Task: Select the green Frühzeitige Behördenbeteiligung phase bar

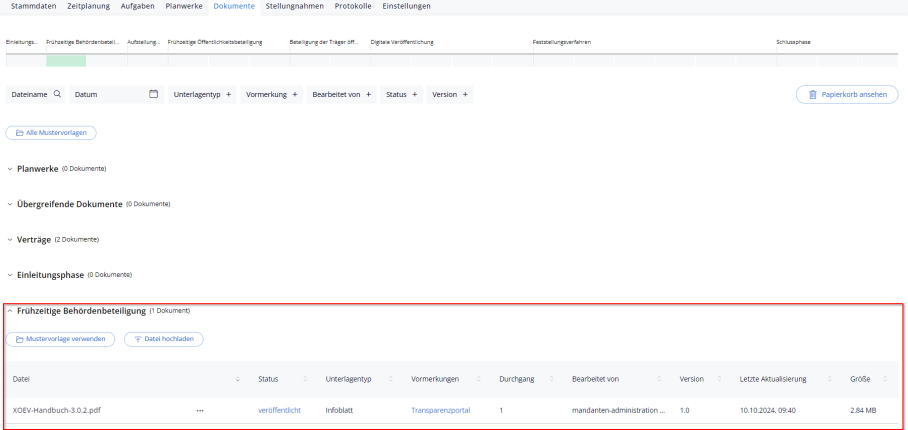Action: [x=66, y=60]
